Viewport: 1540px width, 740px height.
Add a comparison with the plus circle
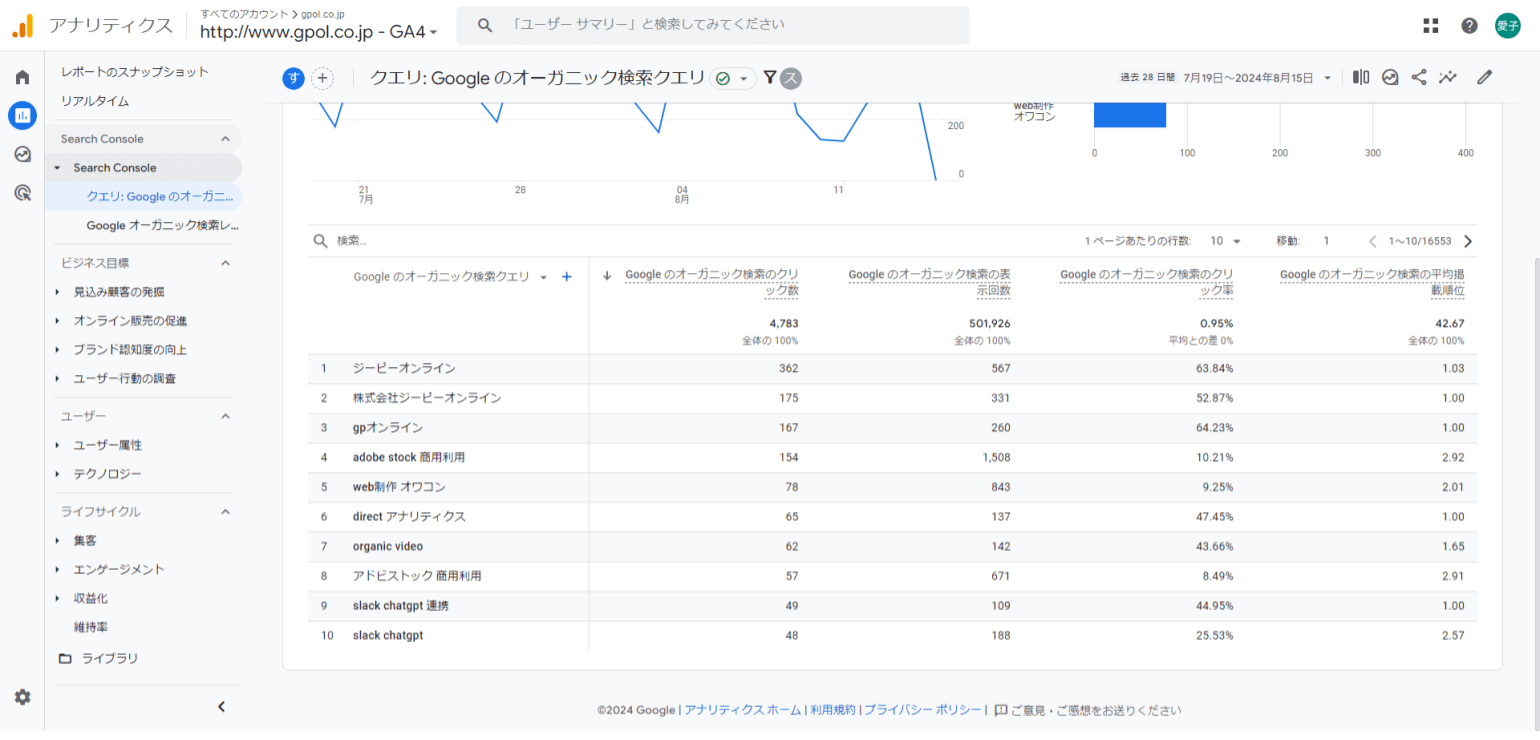point(322,79)
